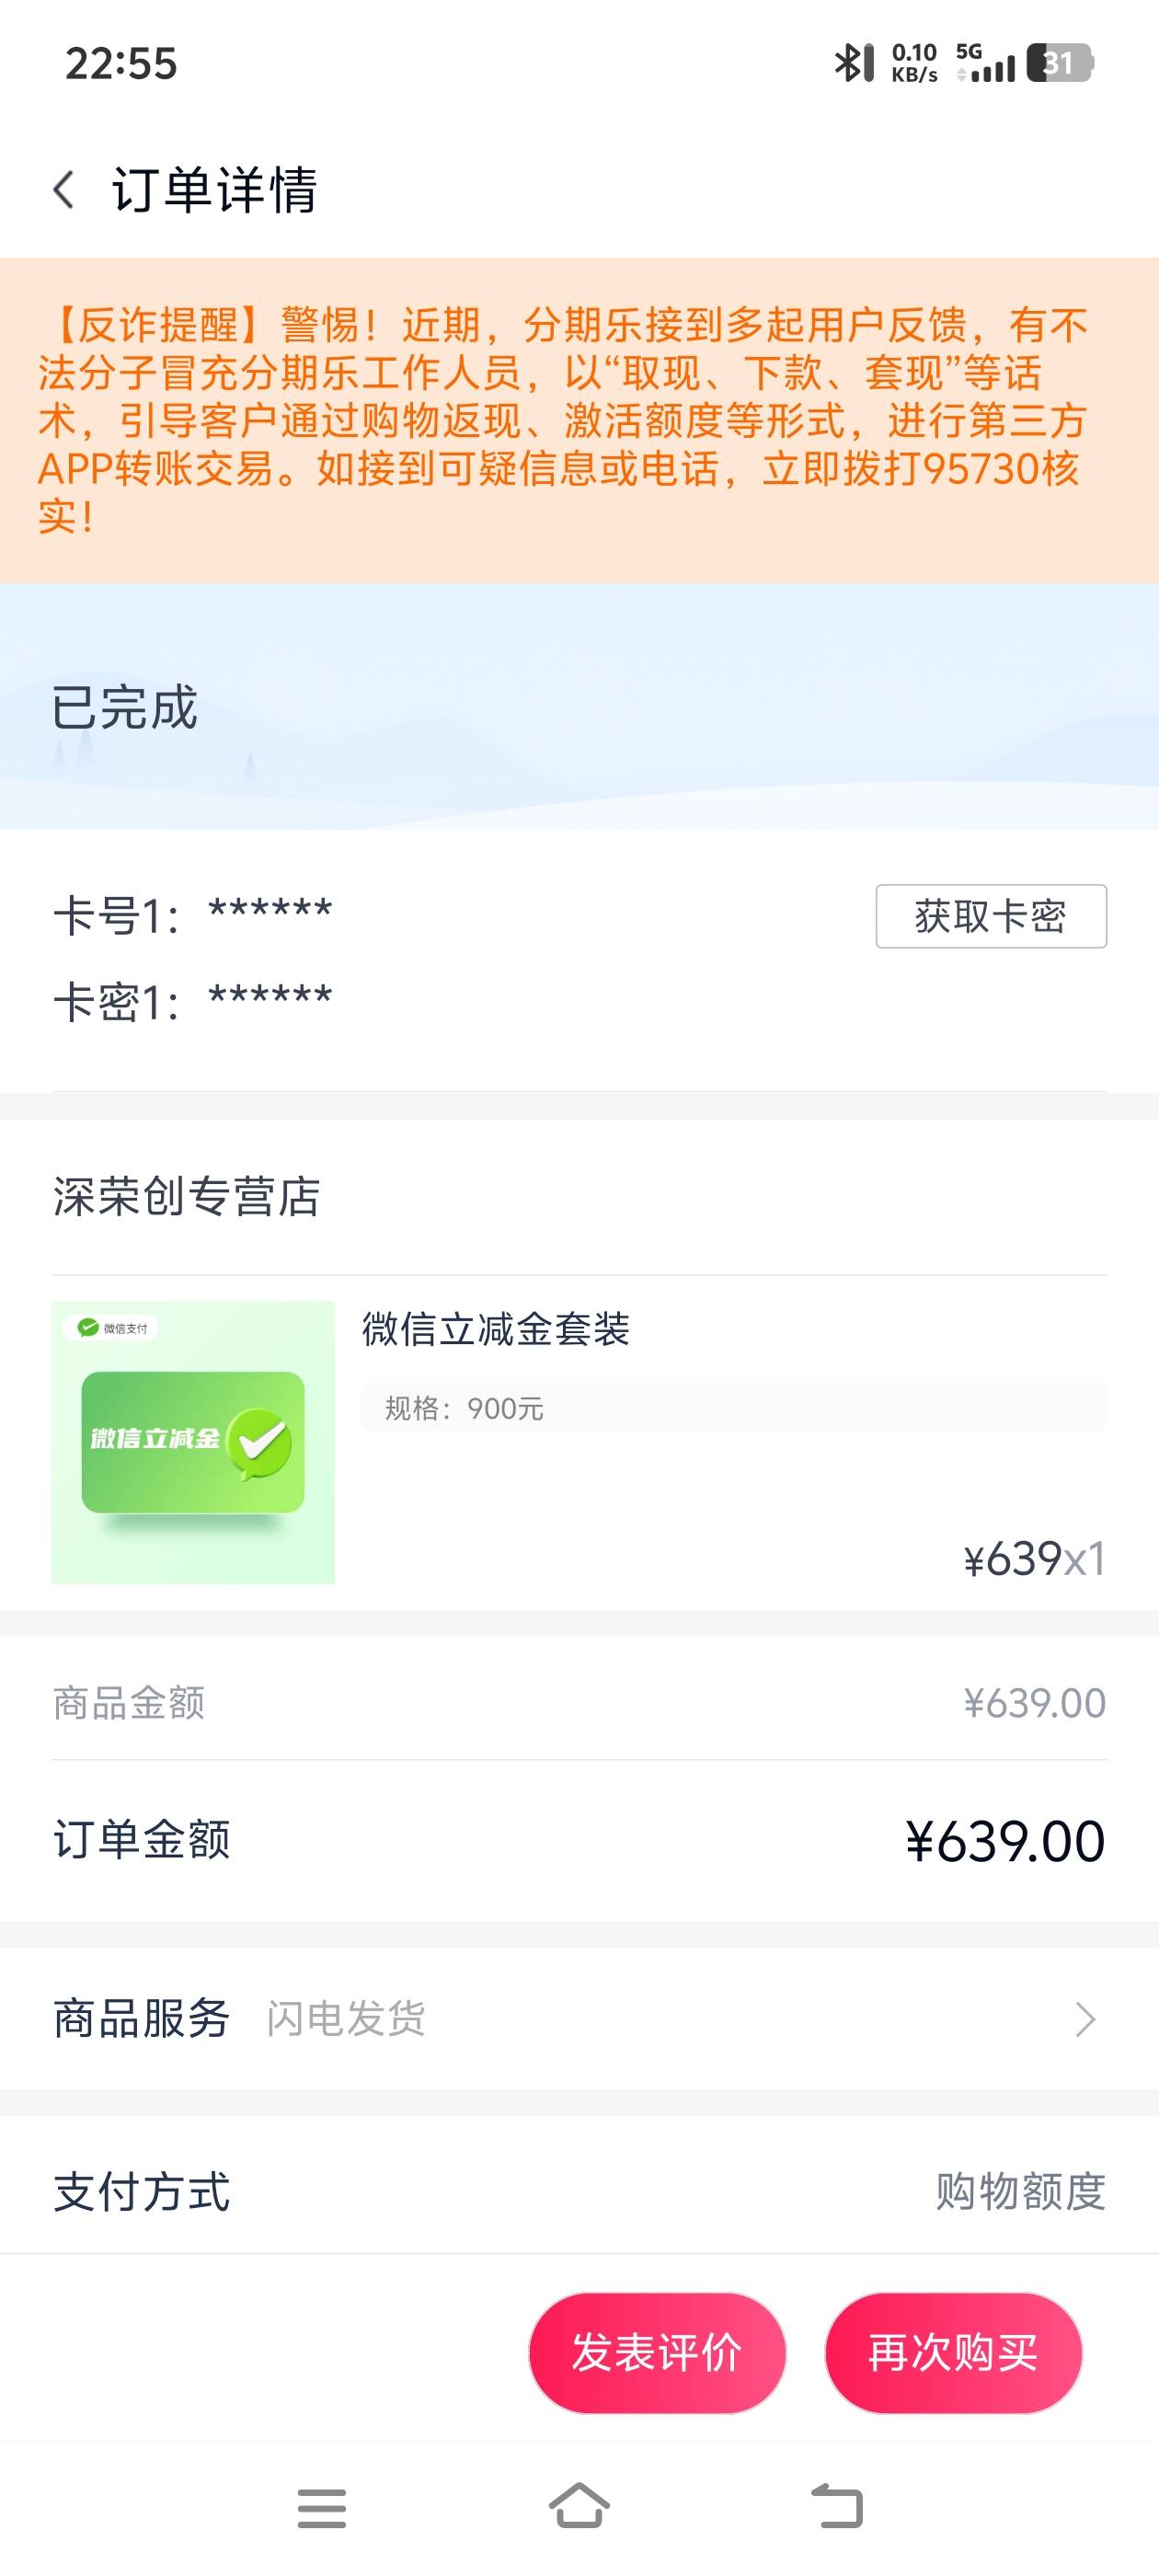The width and height of the screenshot is (1159, 2576).
Task: Tap the Android home navigation icon
Action: (x=579, y=2506)
